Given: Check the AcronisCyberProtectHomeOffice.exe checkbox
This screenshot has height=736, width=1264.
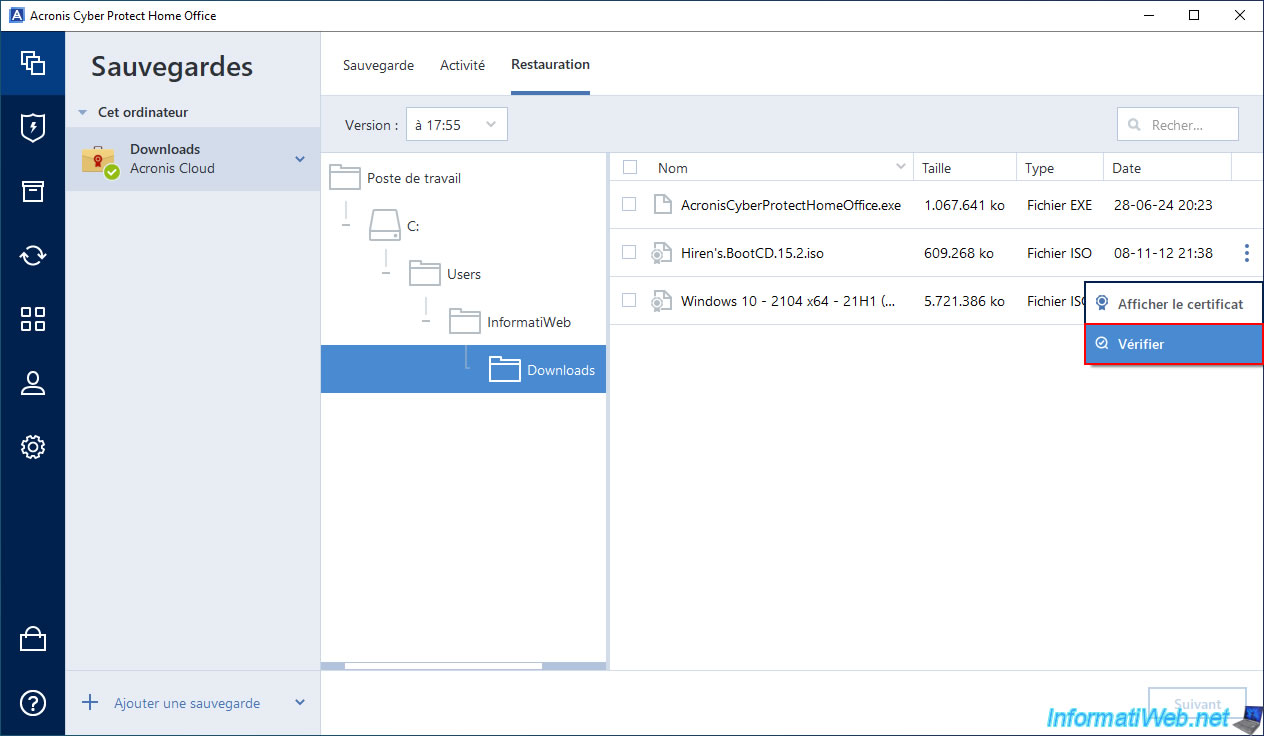Looking at the screenshot, I should 629,204.
